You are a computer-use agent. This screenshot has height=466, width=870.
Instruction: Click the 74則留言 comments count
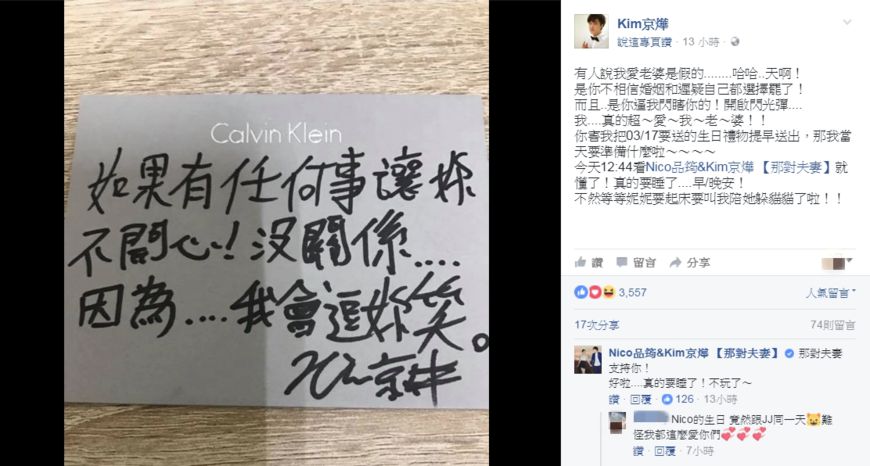point(832,325)
